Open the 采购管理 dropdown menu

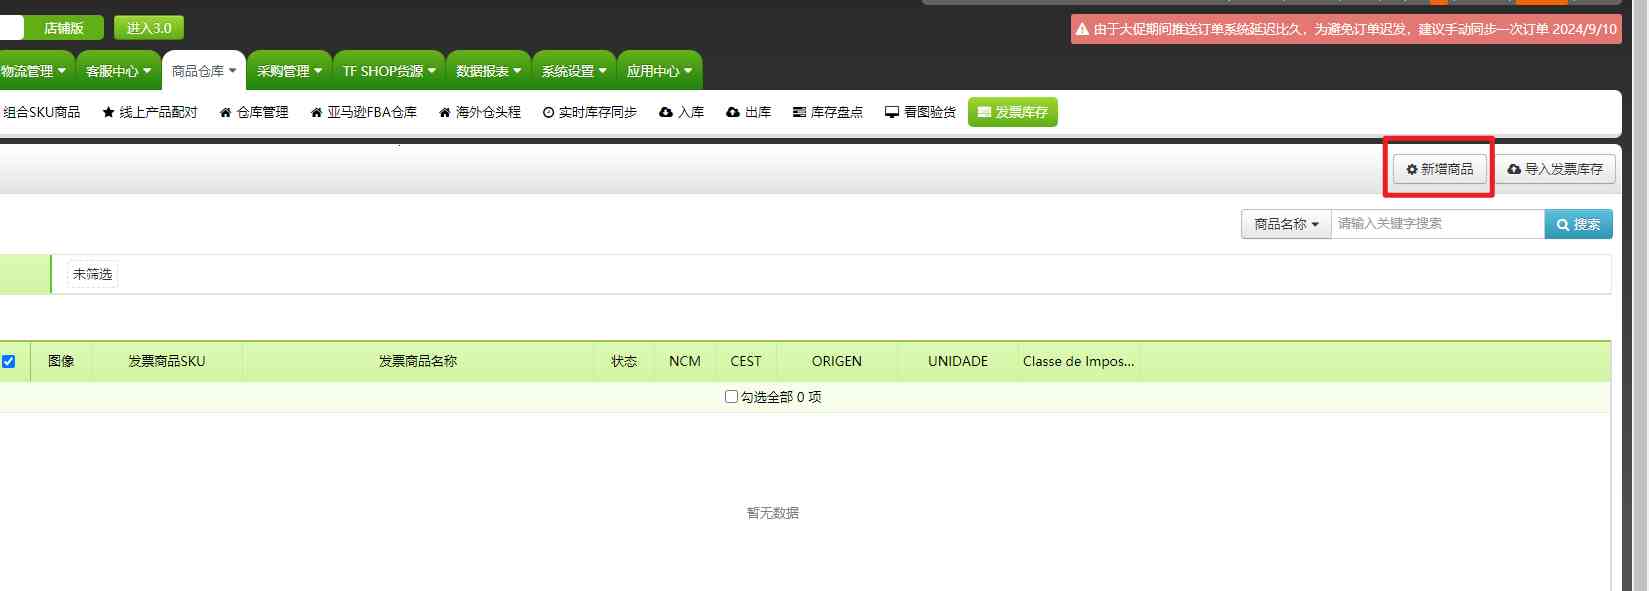pyautogui.click(x=289, y=71)
